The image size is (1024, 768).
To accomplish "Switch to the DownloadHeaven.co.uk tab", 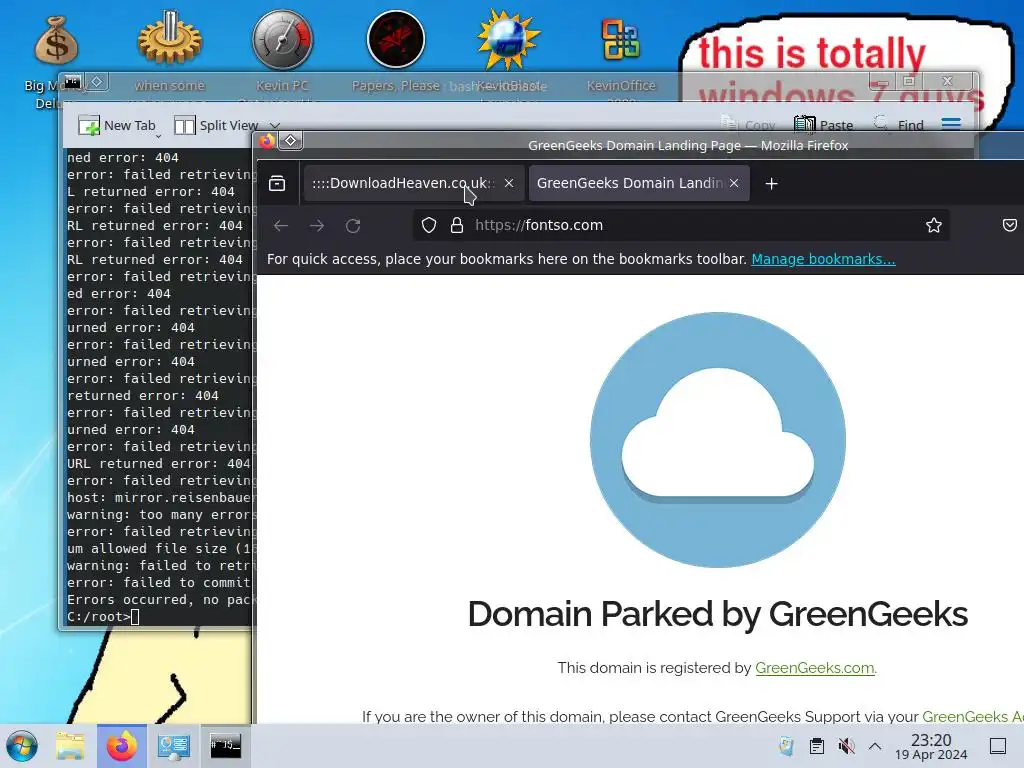I will tap(402, 184).
